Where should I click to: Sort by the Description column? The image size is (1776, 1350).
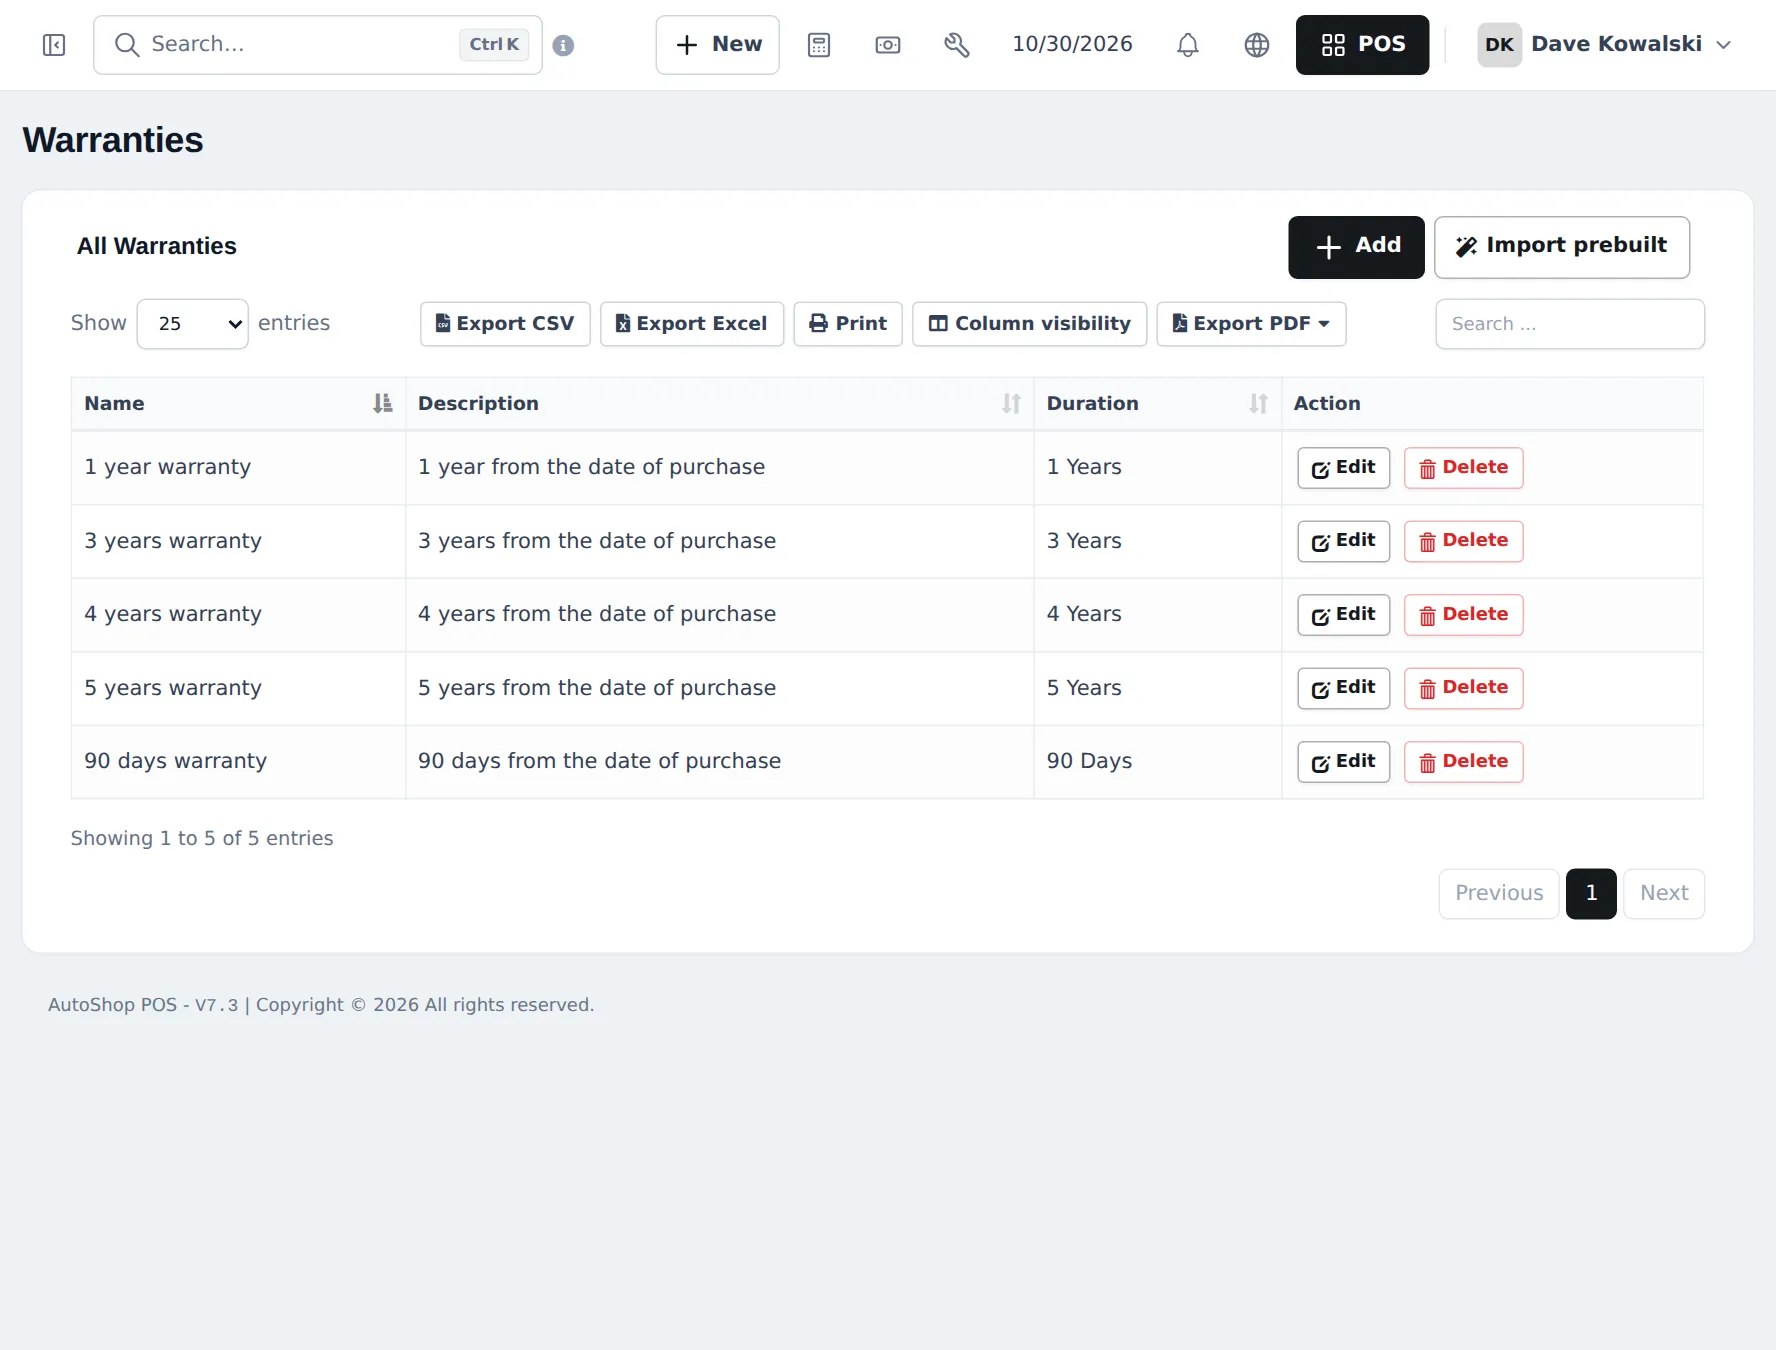tap(719, 404)
